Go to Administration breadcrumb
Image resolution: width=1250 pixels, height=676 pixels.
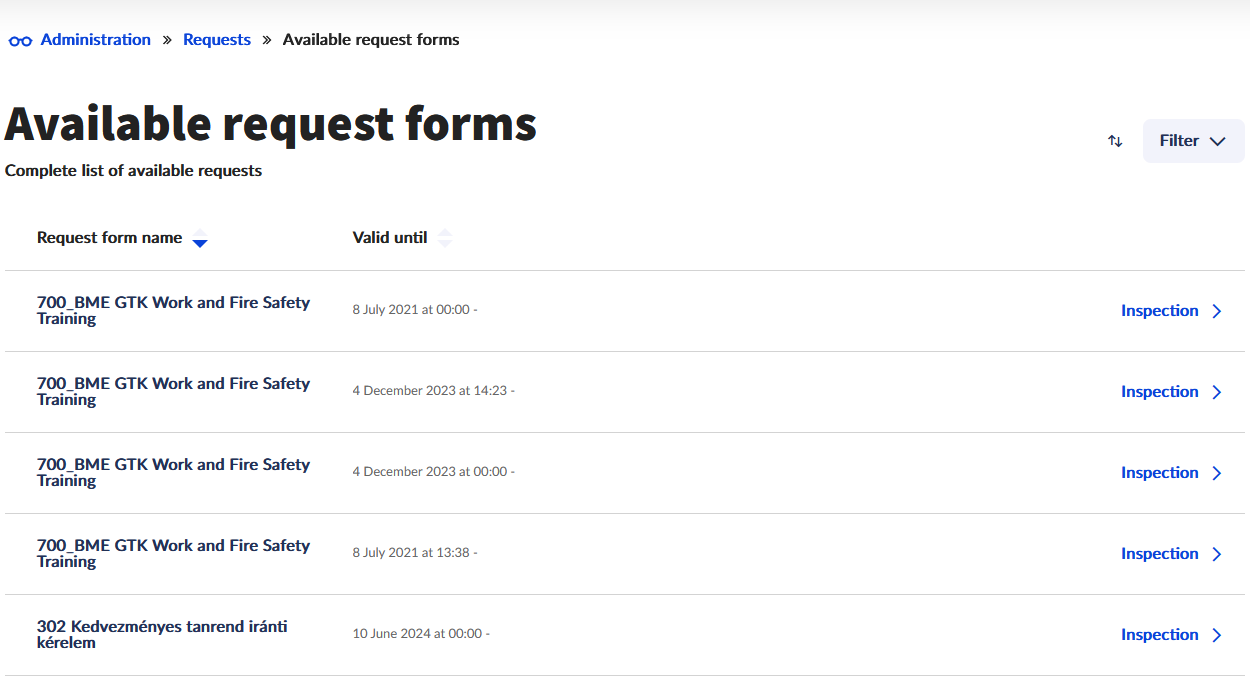point(95,40)
